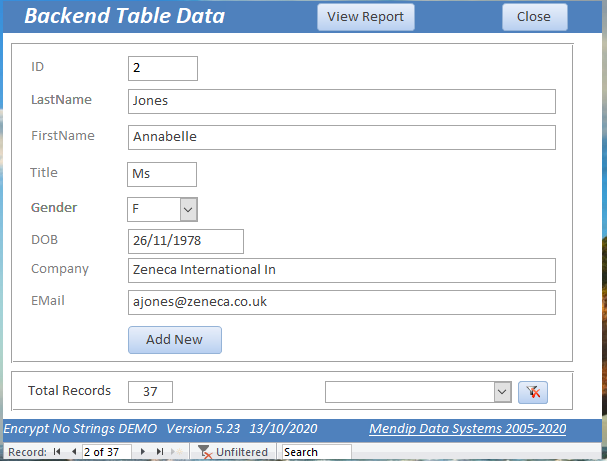Click the ID label
Image resolution: width=607 pixels, height=461 pixels.
[x=38, y=67]
